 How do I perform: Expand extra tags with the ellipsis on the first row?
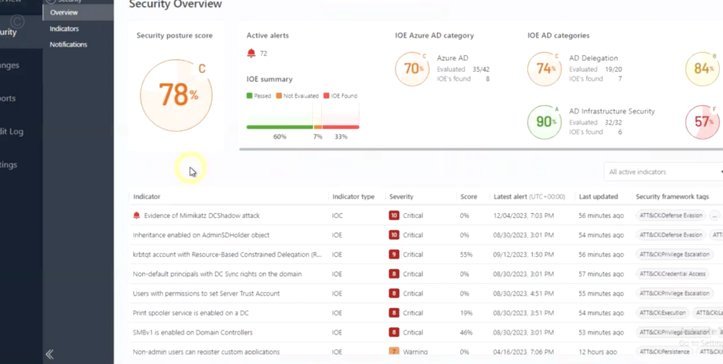[x=715, y=215]
